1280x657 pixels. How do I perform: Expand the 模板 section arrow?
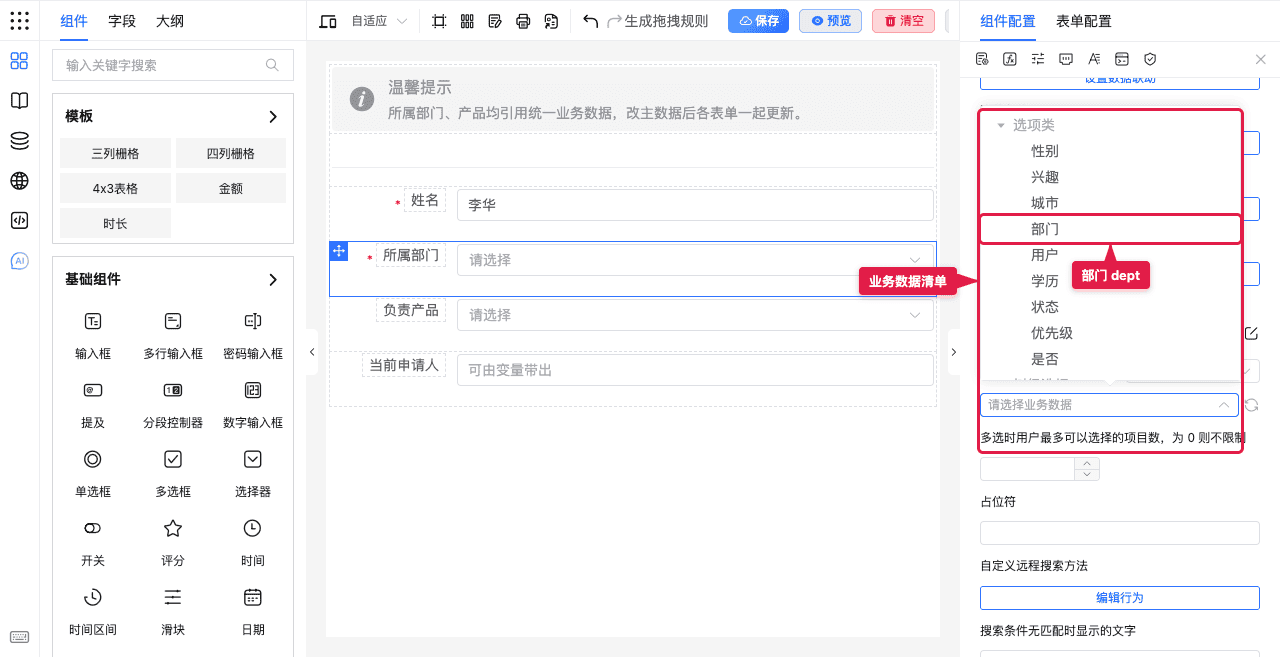[273, 117]
